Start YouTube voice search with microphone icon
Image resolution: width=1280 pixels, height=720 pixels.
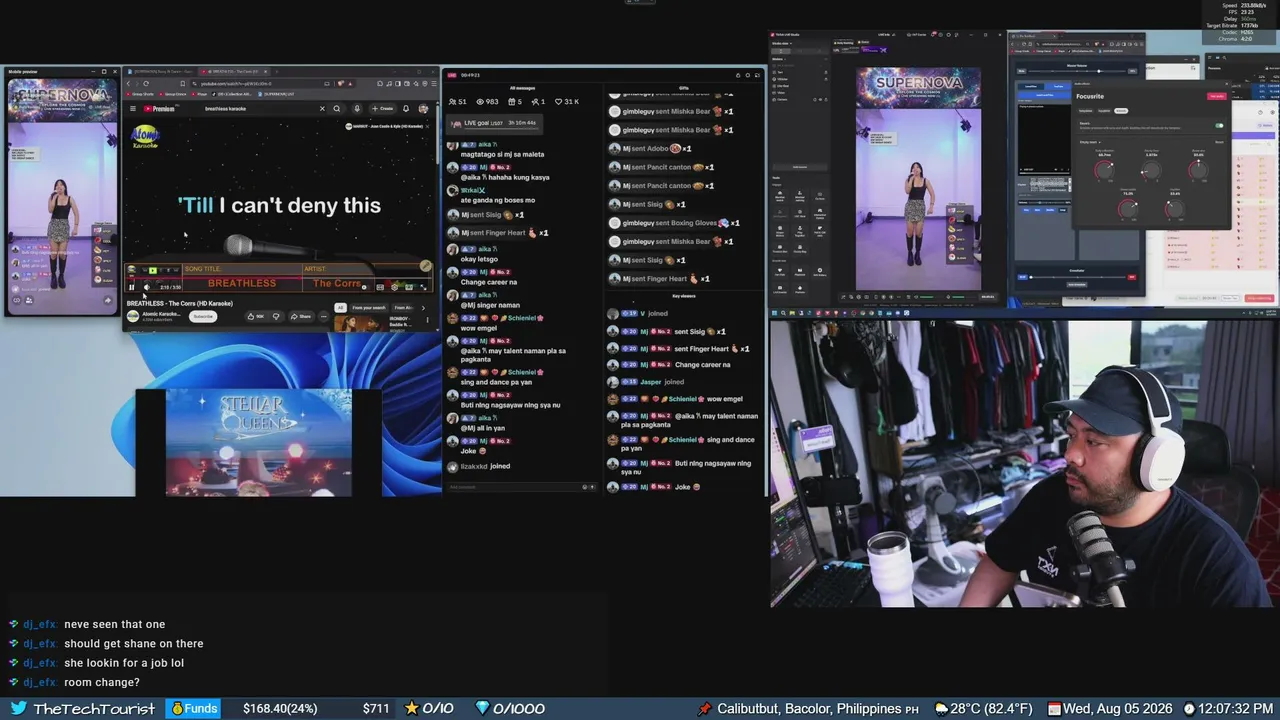[357, 108]
